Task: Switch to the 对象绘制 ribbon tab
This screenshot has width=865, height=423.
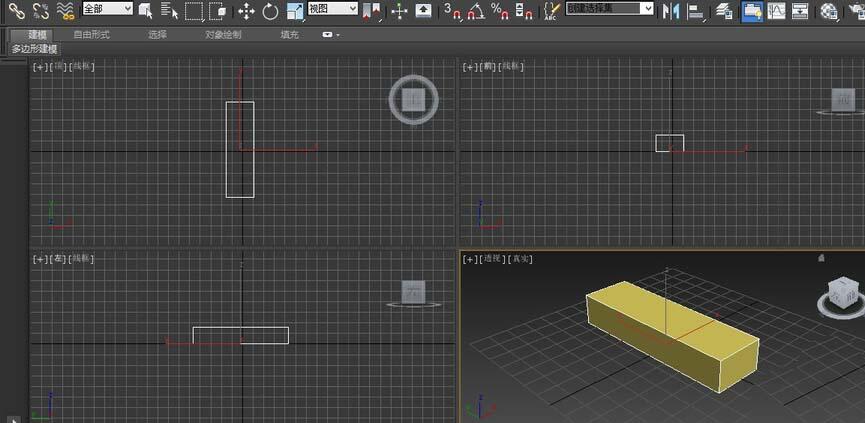Action: click(223, 35)
